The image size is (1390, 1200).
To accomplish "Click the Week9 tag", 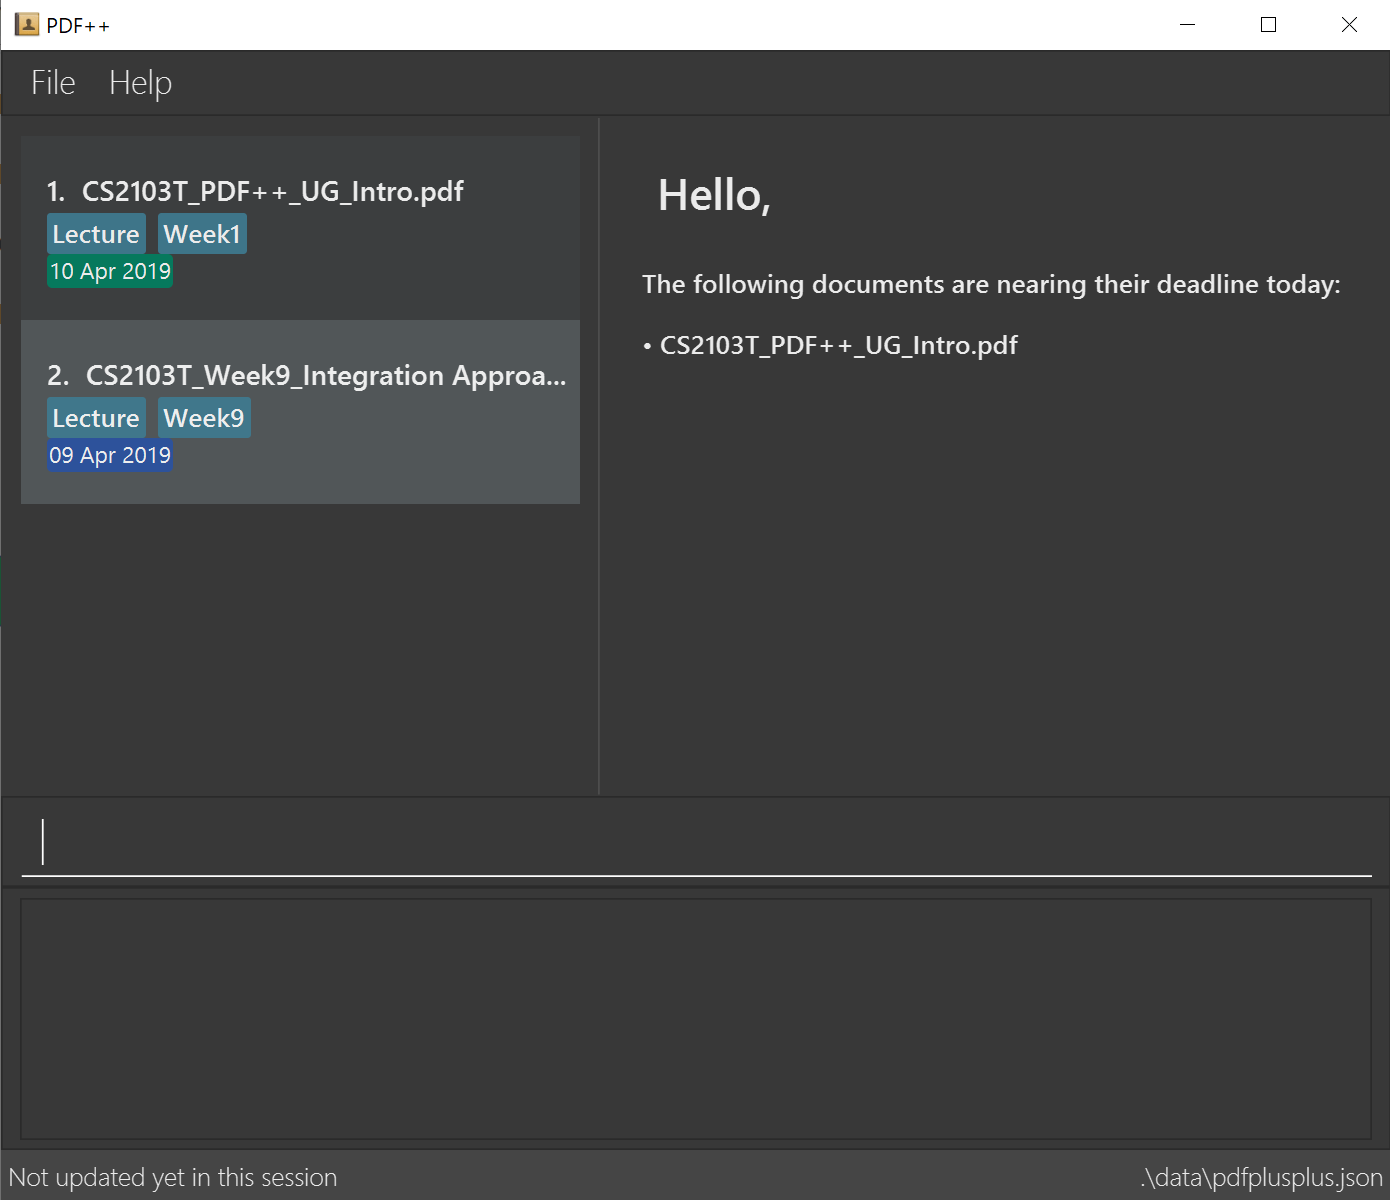I will coord(204,418).
